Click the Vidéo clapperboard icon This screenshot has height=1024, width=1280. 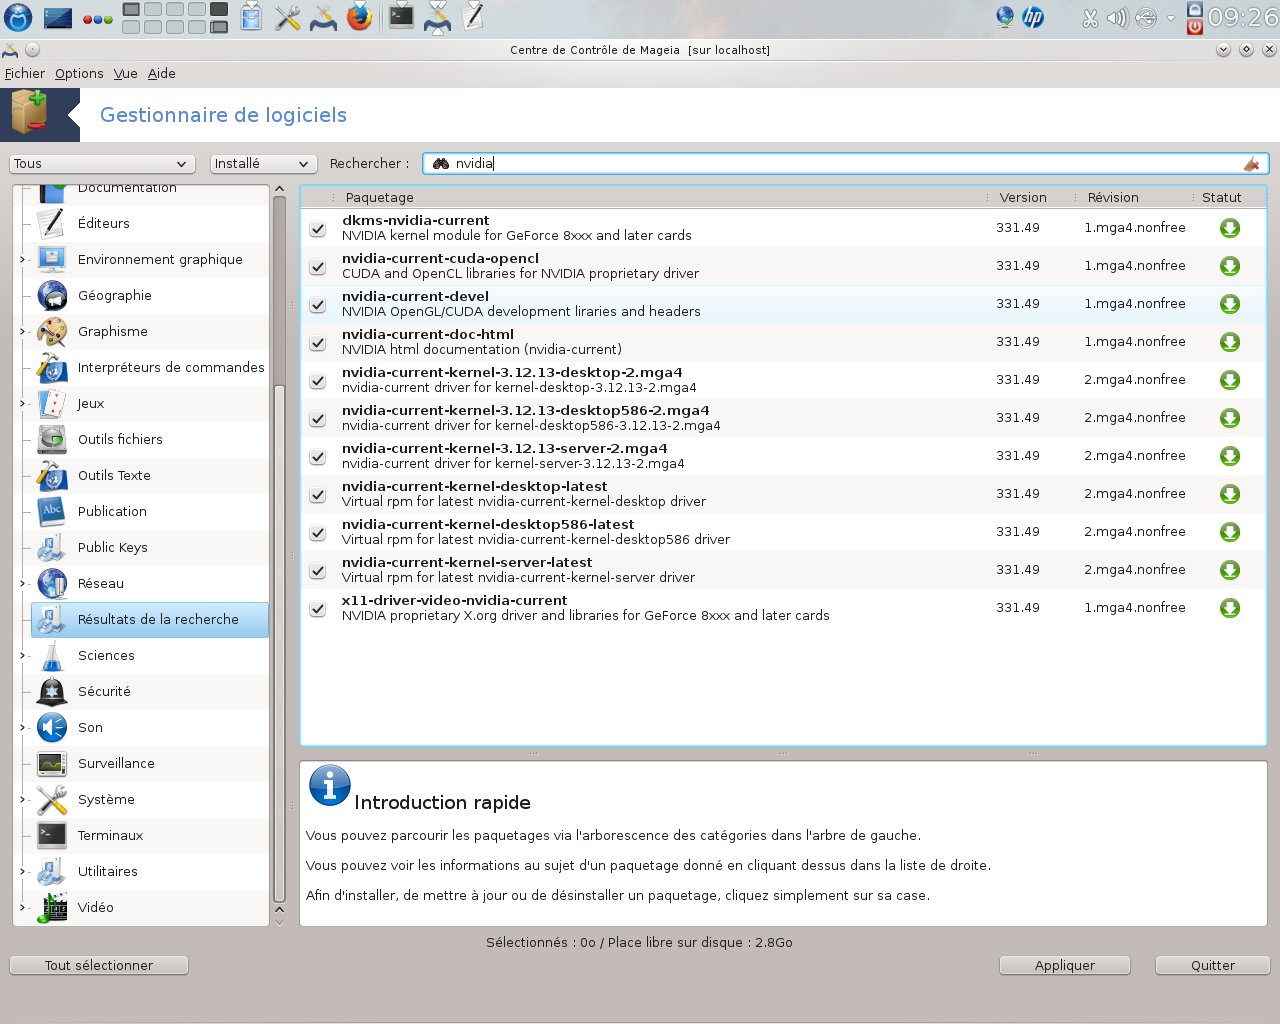(52, 907)
